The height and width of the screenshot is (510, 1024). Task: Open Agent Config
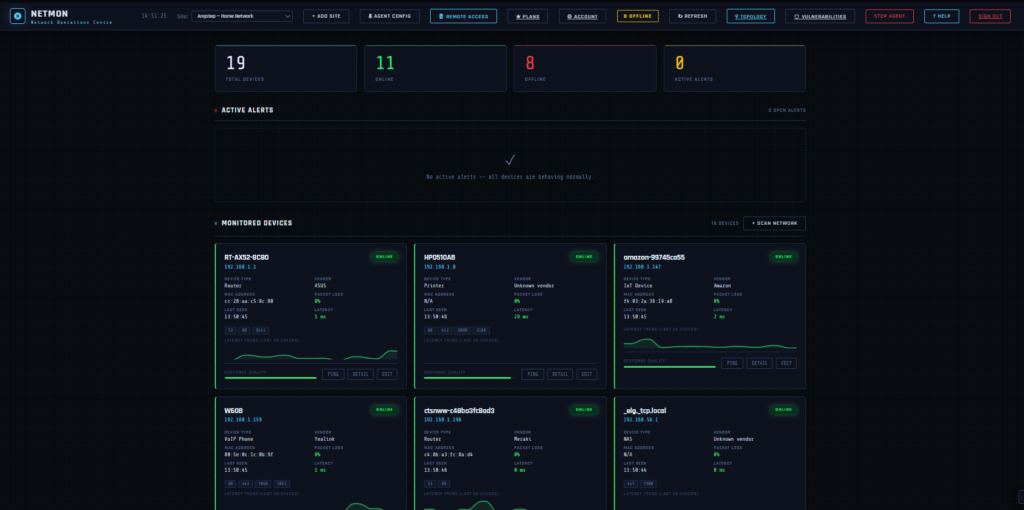coord(389,16)
